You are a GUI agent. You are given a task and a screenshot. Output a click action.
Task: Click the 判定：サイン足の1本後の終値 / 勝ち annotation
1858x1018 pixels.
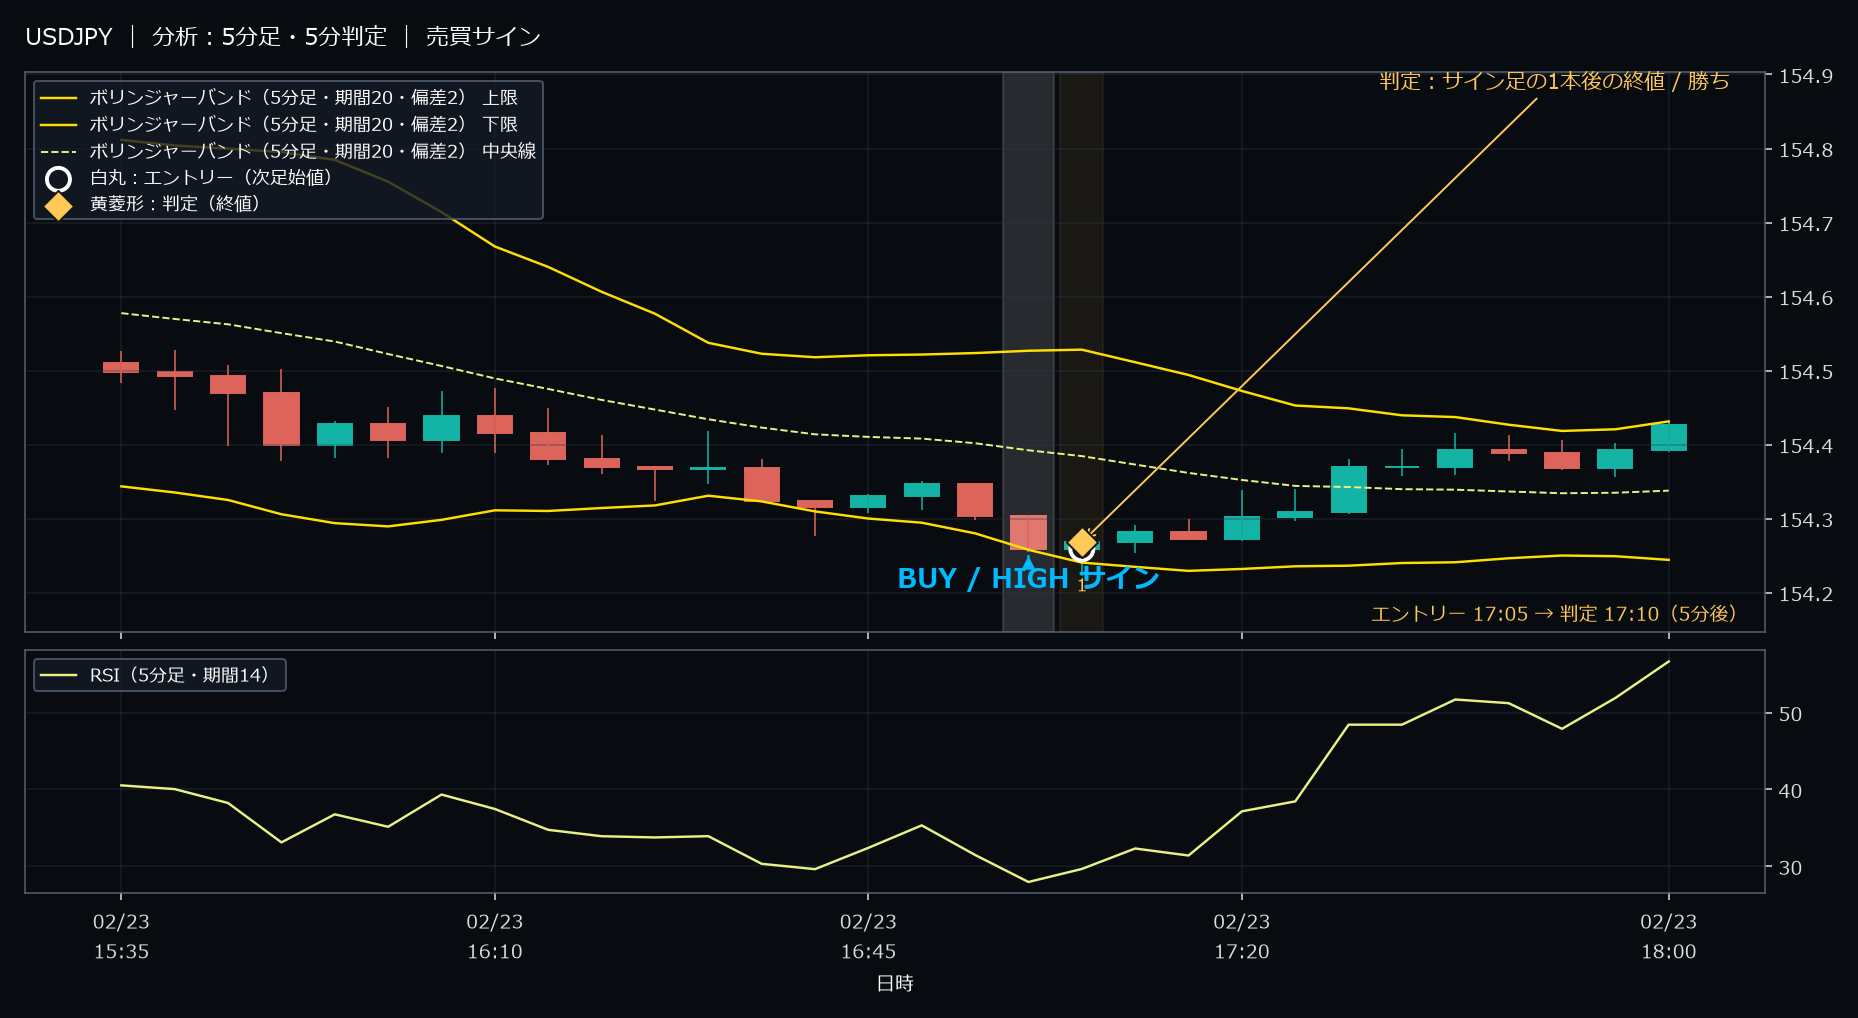[x=1555, y=81]
